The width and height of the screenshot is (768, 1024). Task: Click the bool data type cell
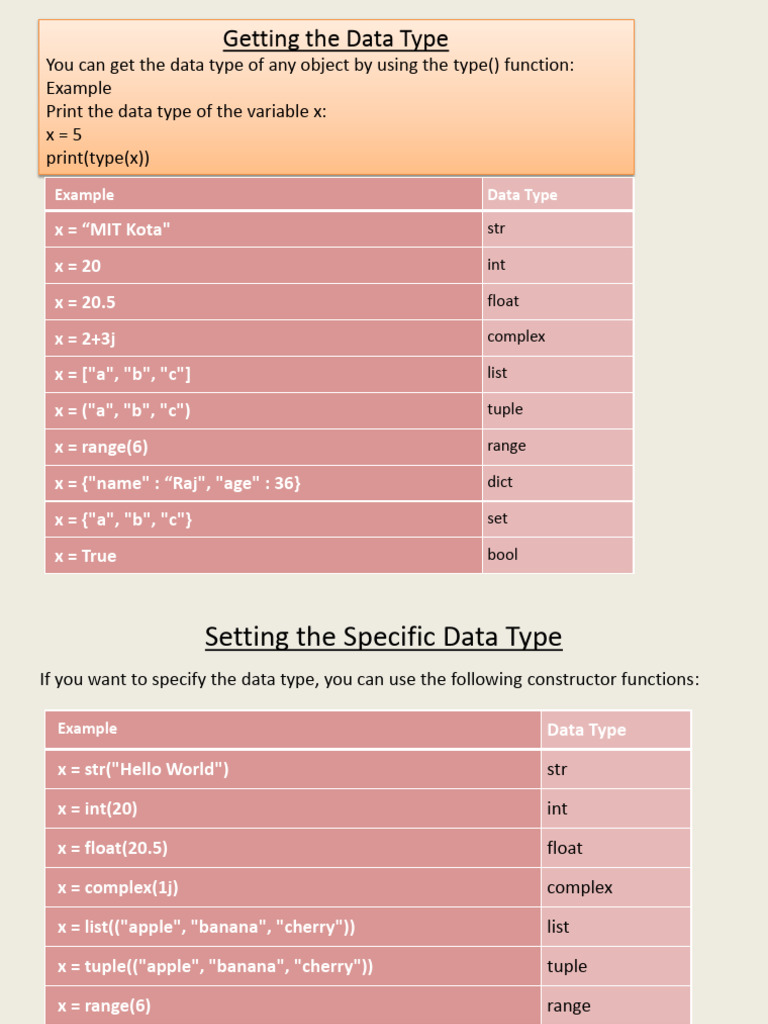[x=558, y=556]
